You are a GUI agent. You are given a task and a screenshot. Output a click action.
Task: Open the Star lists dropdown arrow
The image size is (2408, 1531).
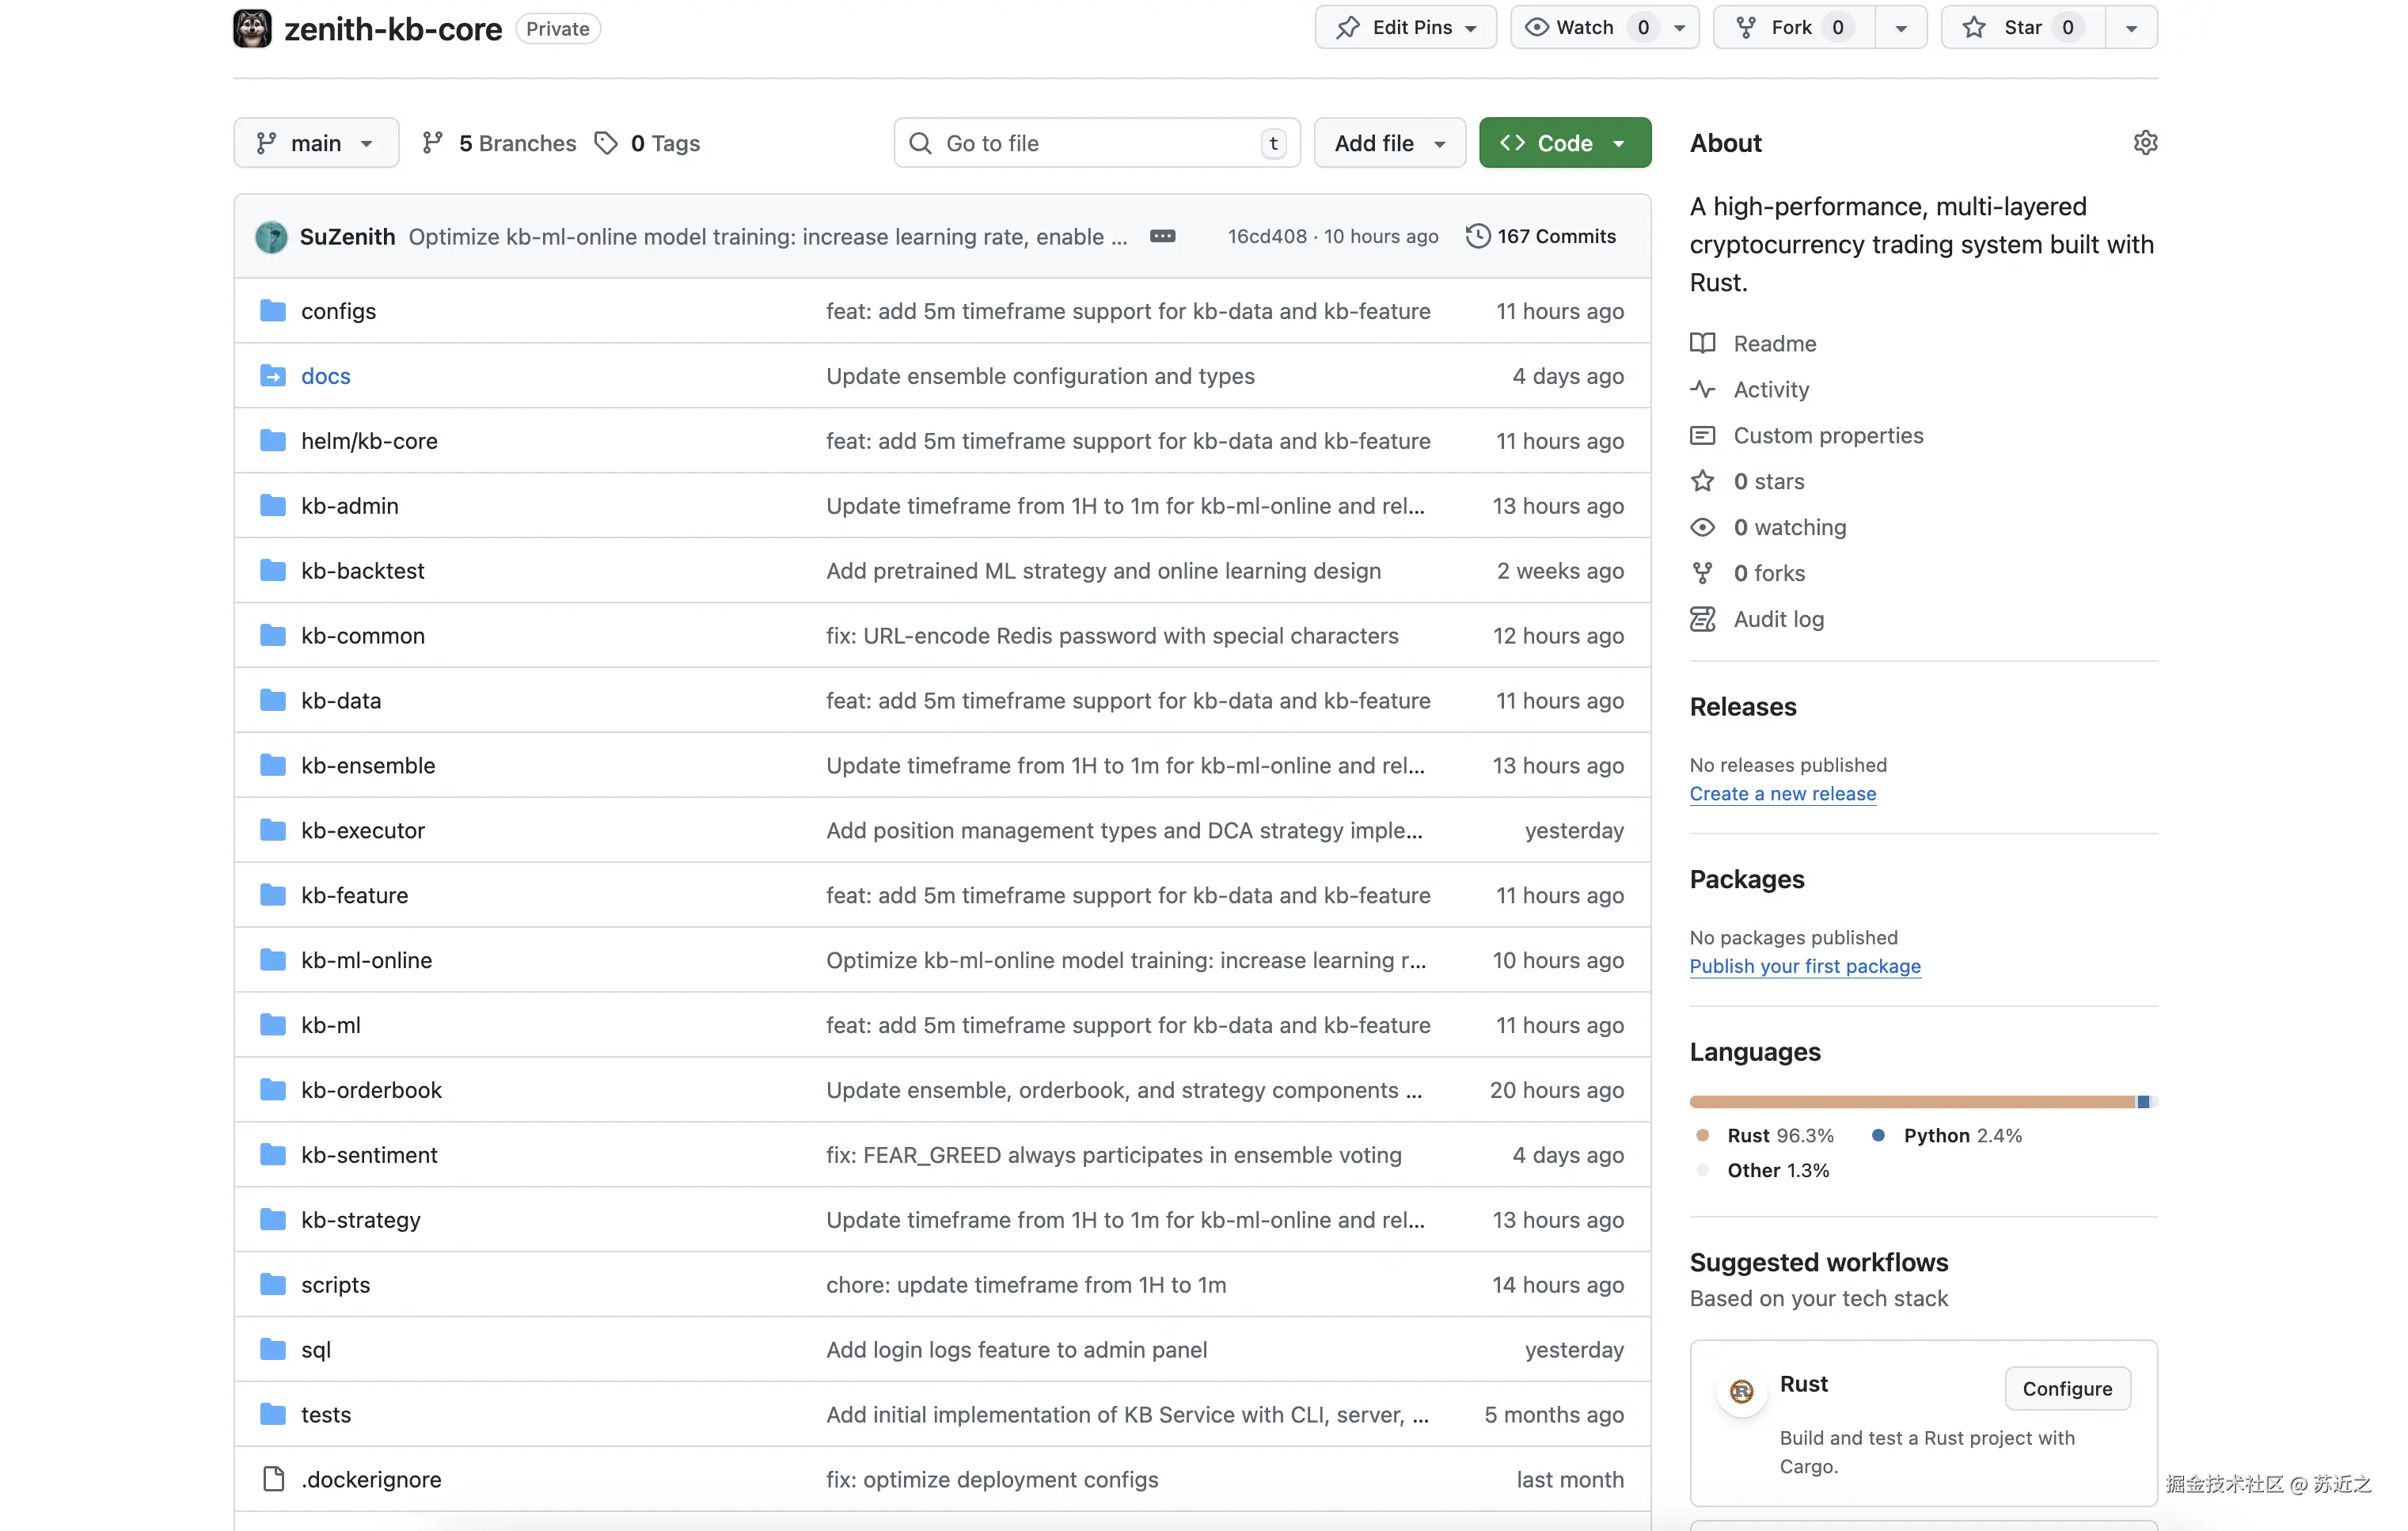[2131, 27]
